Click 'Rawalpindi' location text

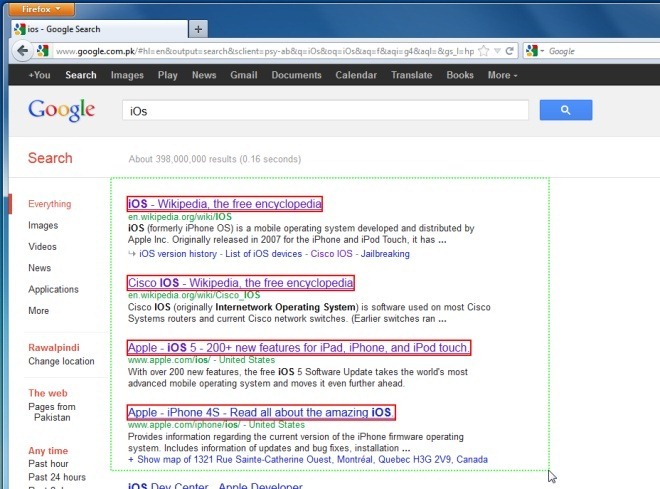53,348
